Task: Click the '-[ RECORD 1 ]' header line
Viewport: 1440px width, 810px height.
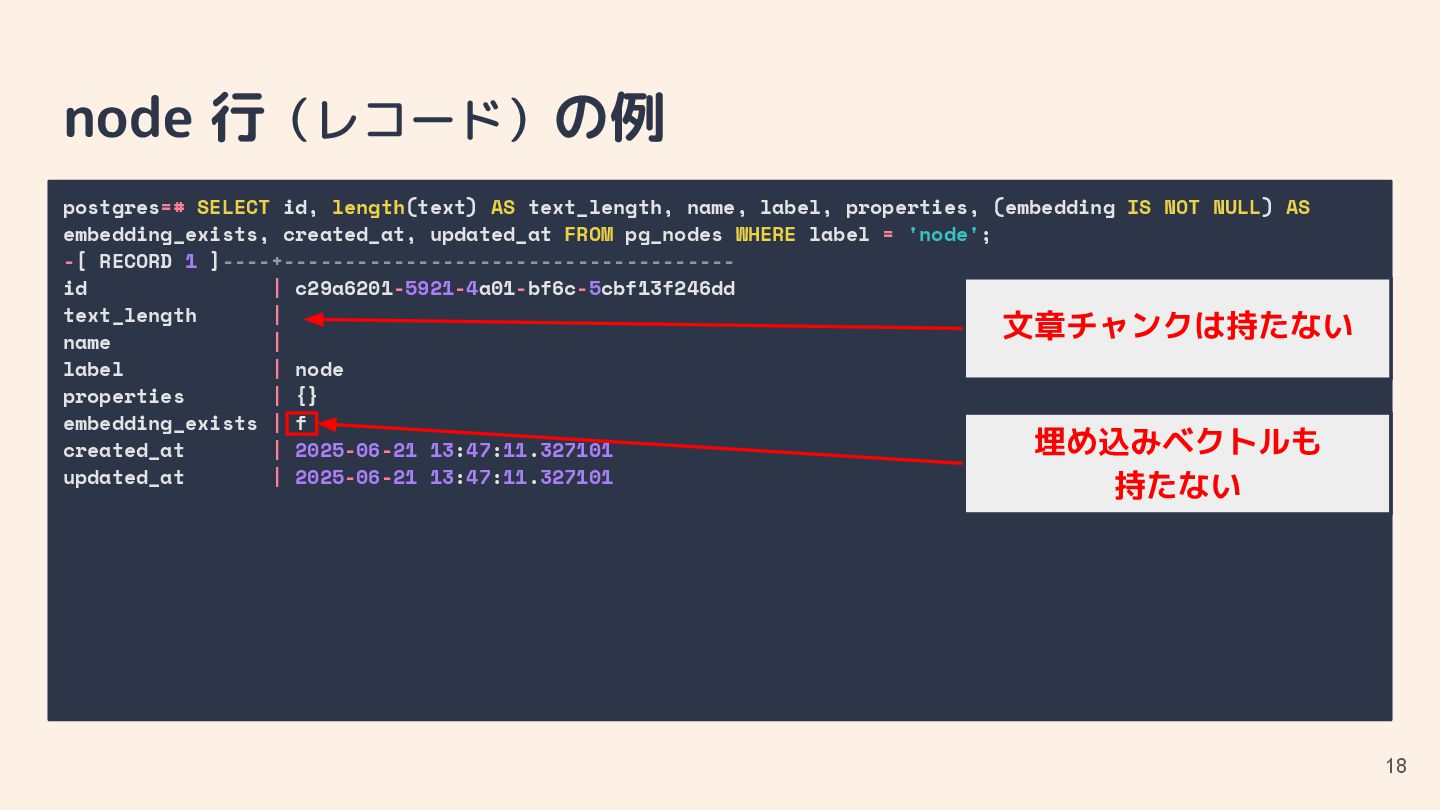Action: pos(399,261)
